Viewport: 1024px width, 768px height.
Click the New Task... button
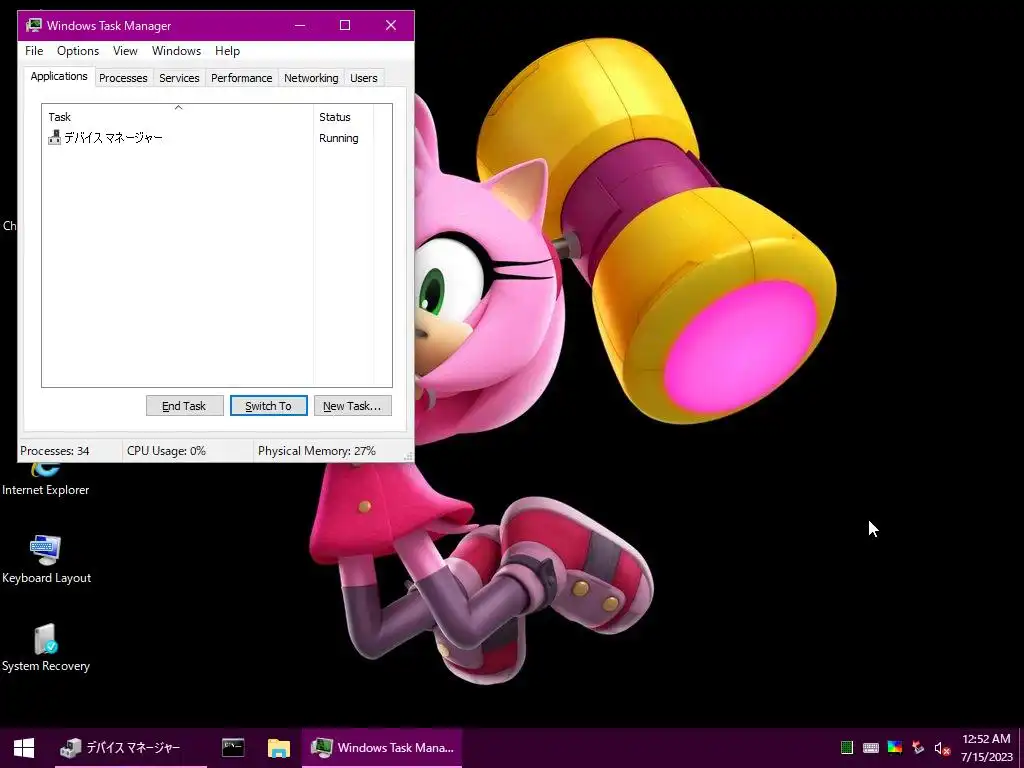tap(353, 406)
